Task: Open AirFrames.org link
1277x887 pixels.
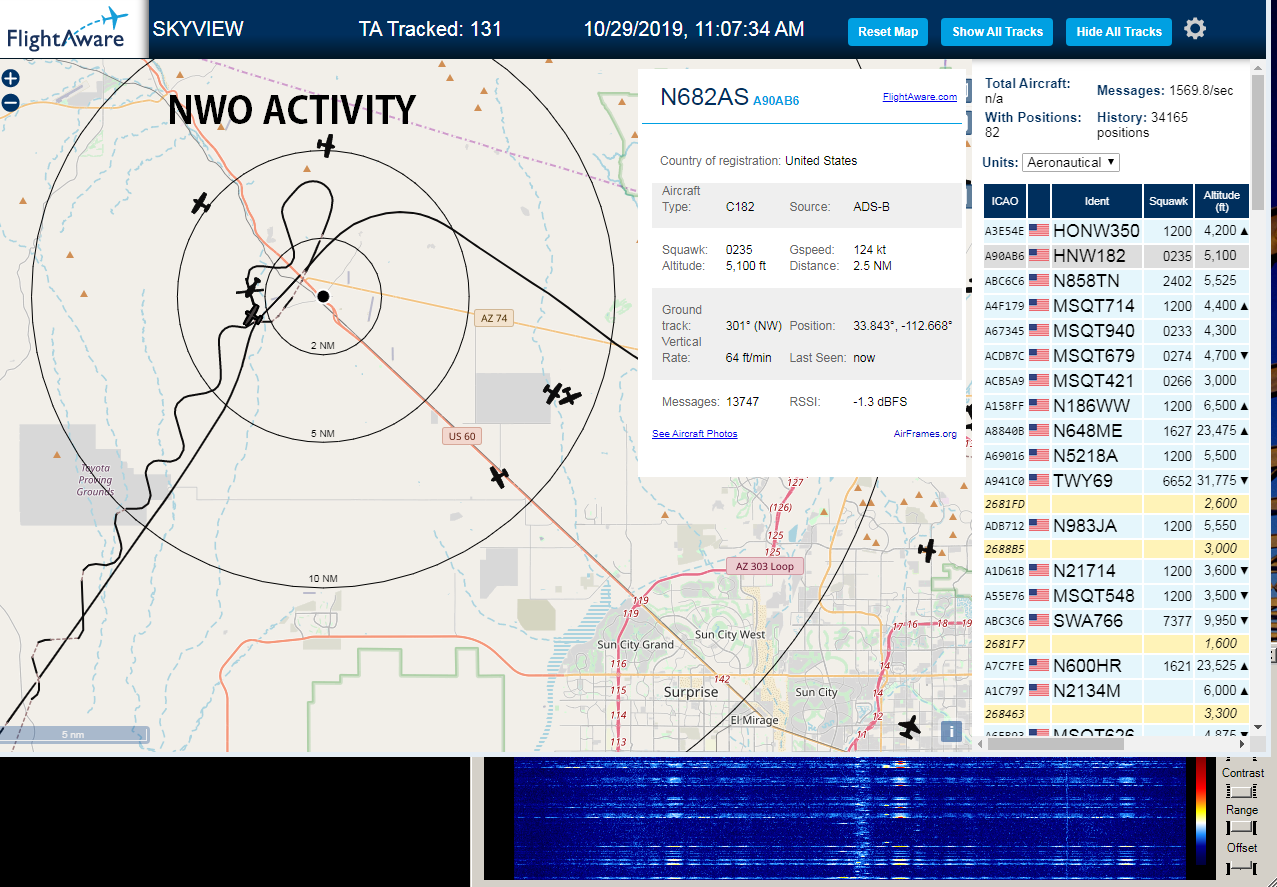Action: tap(925, 434)
